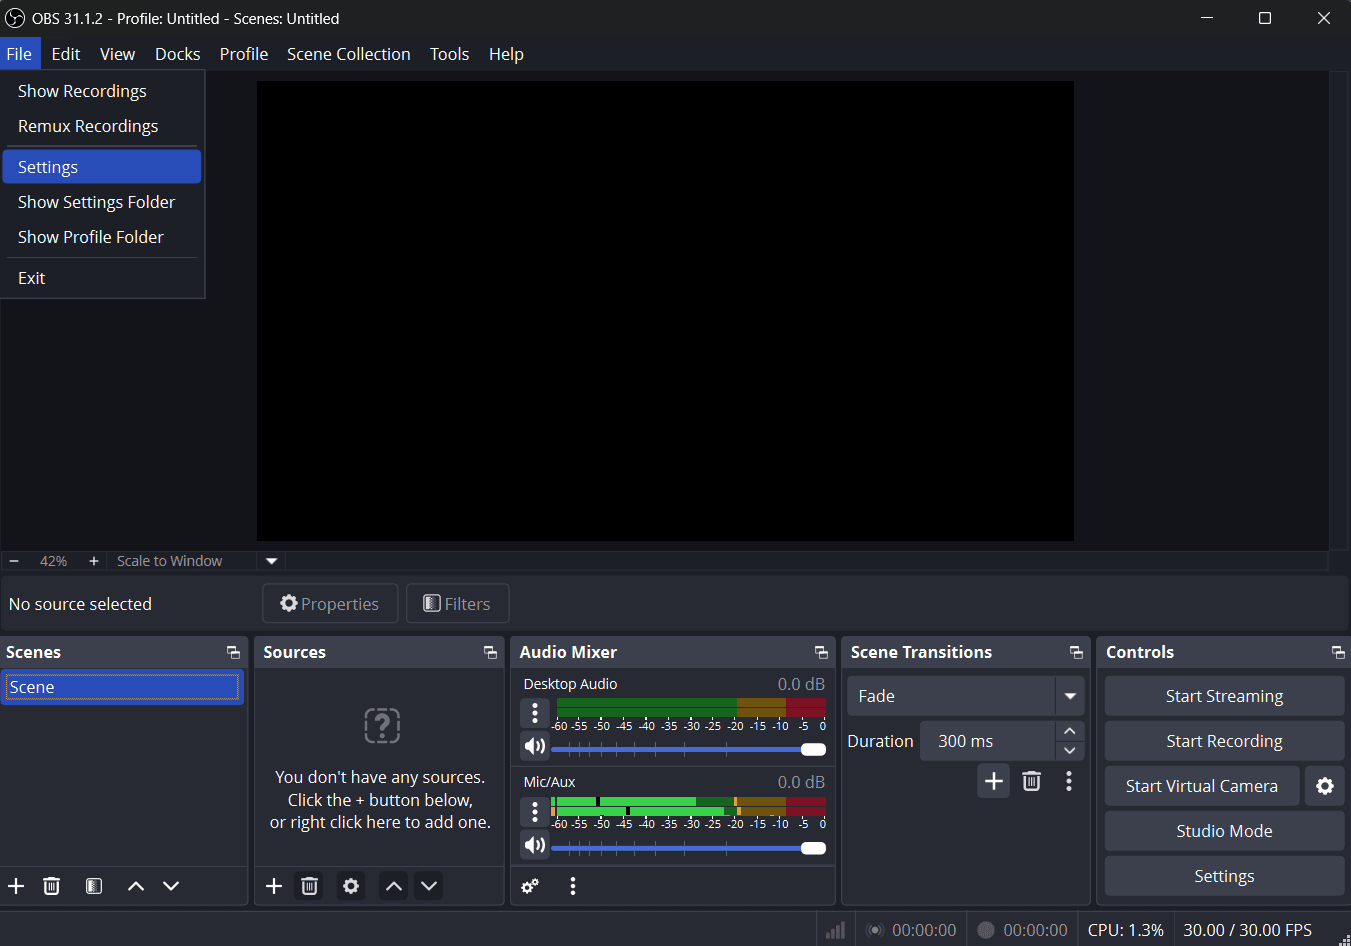Open the Scale to Window dropdown
1351x946 pixels.
[x=271, y=561]
